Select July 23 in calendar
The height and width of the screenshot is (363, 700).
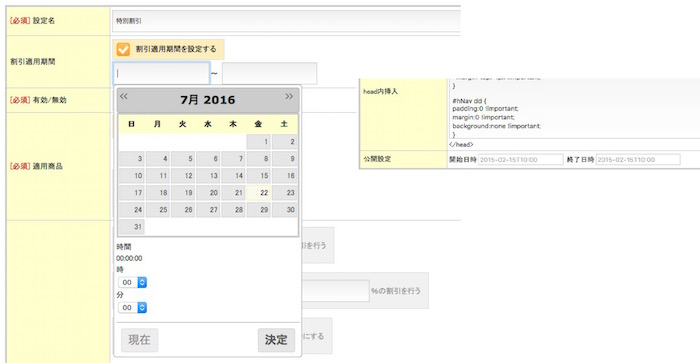(x=285, y=193)
